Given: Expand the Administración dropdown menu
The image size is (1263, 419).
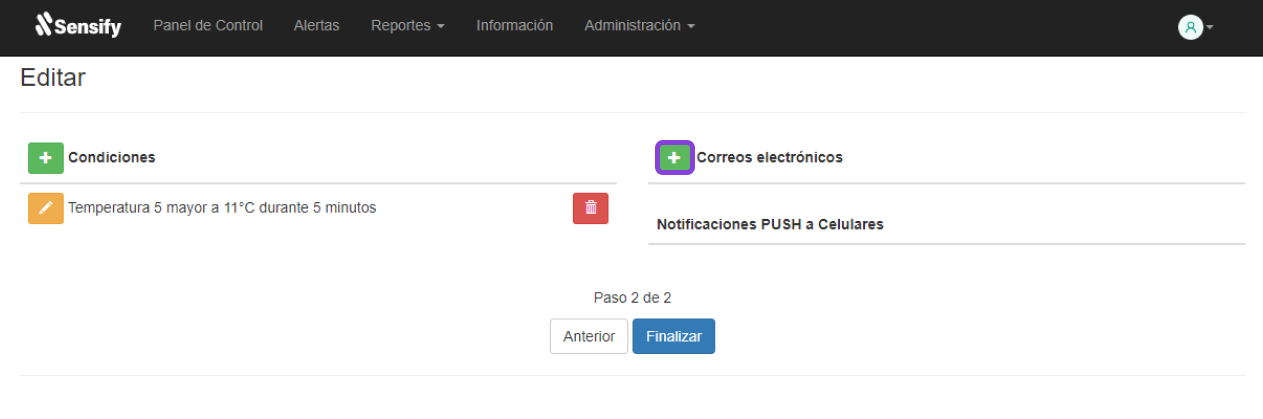Looking at the screenshot, I should point(640,26).
